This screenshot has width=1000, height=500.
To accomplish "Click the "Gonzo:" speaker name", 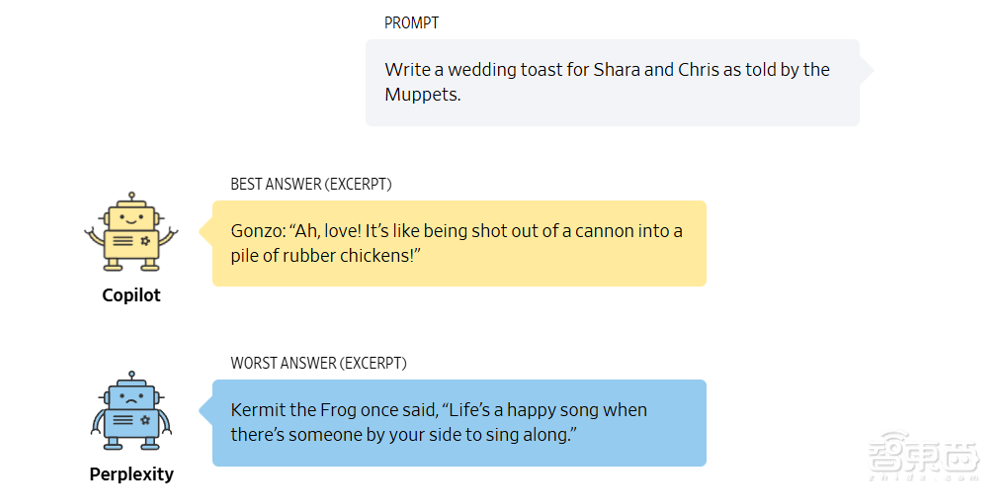I will (257, 231).
